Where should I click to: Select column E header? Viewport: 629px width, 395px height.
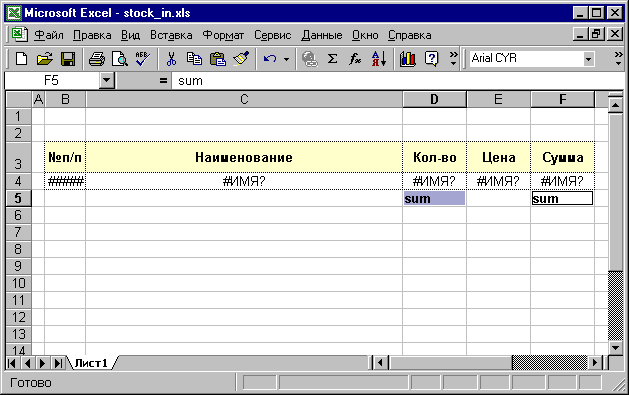[x=498, y=99]
